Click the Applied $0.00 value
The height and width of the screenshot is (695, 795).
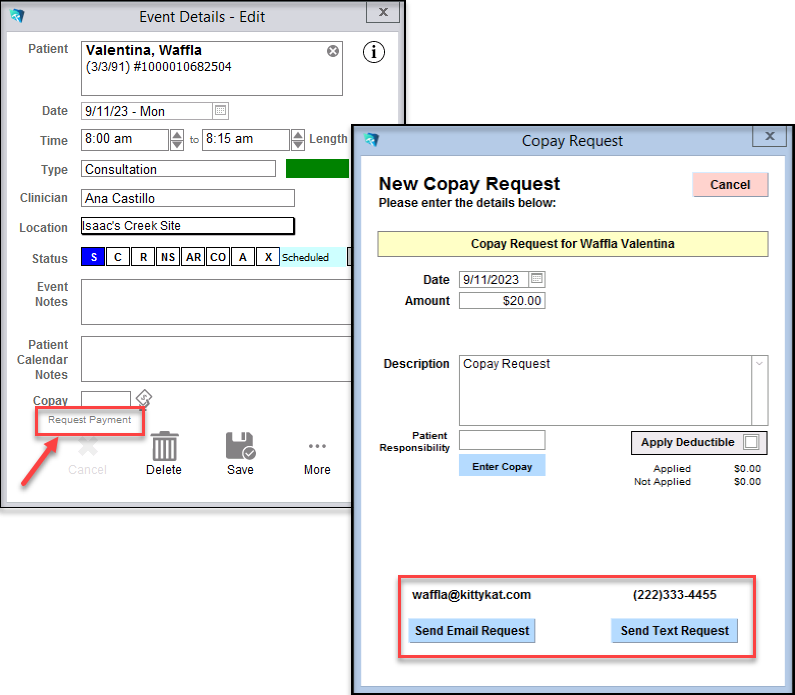[747, 468]
